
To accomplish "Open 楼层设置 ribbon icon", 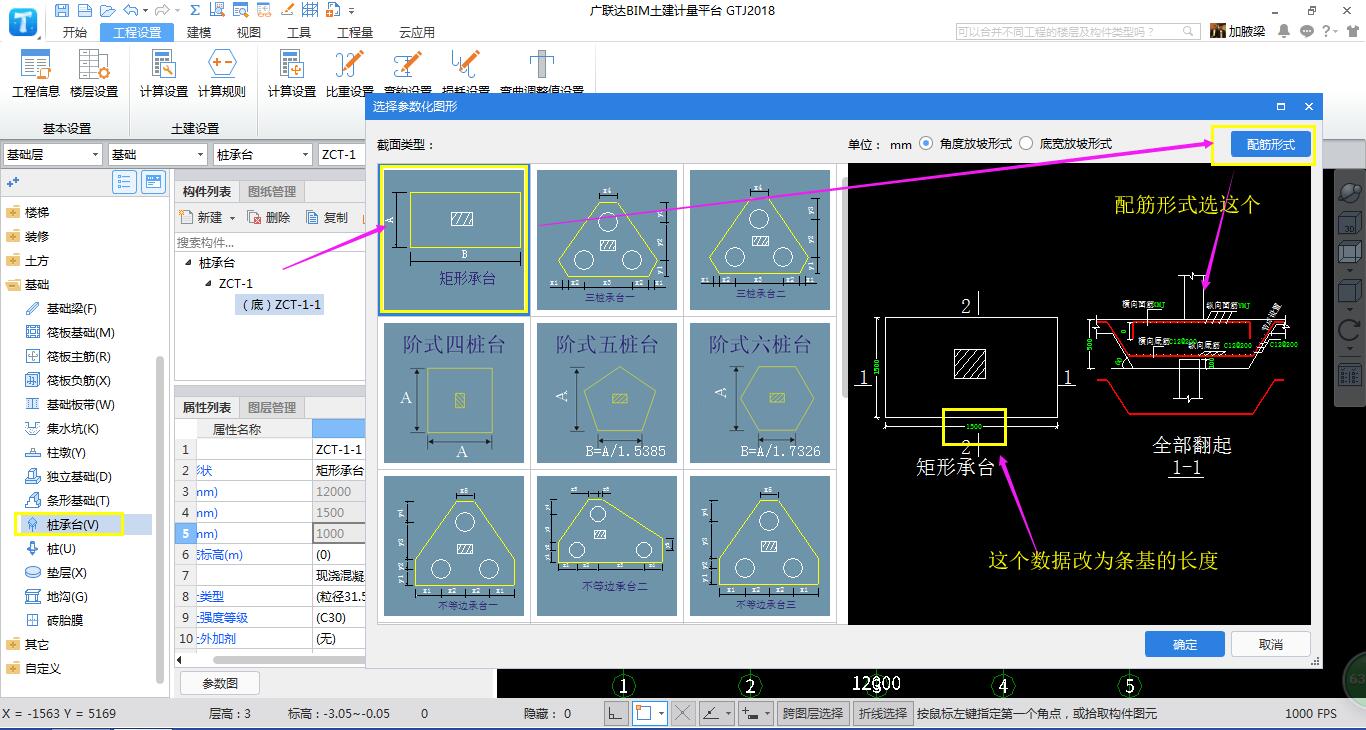I will click(94, 73).
